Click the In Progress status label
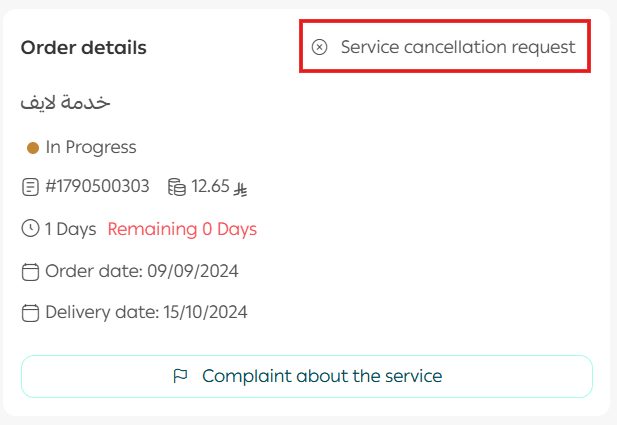Image resolution: width=617 pixels, height=425 pixels. [x=91, y=148]
